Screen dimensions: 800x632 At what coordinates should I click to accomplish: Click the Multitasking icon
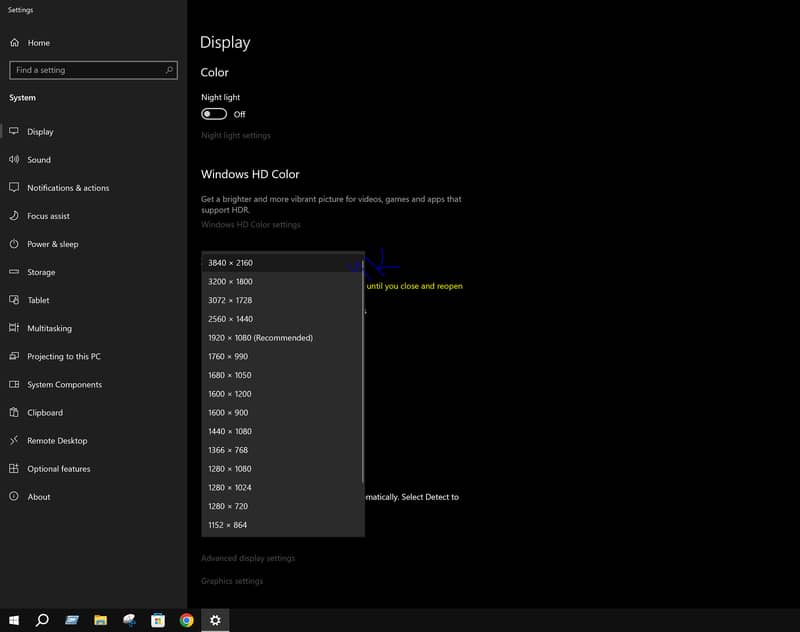(x=14, y=328)
